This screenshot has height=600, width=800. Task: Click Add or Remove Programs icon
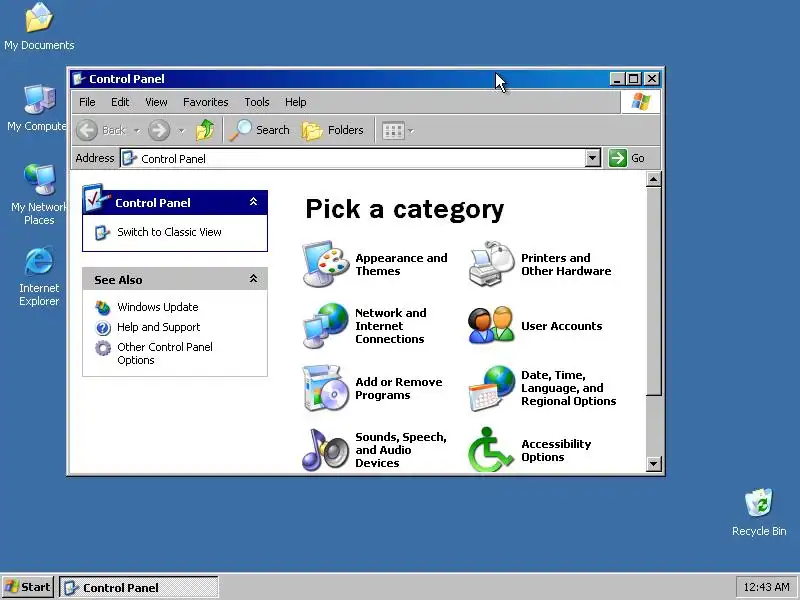coord(326,388)
